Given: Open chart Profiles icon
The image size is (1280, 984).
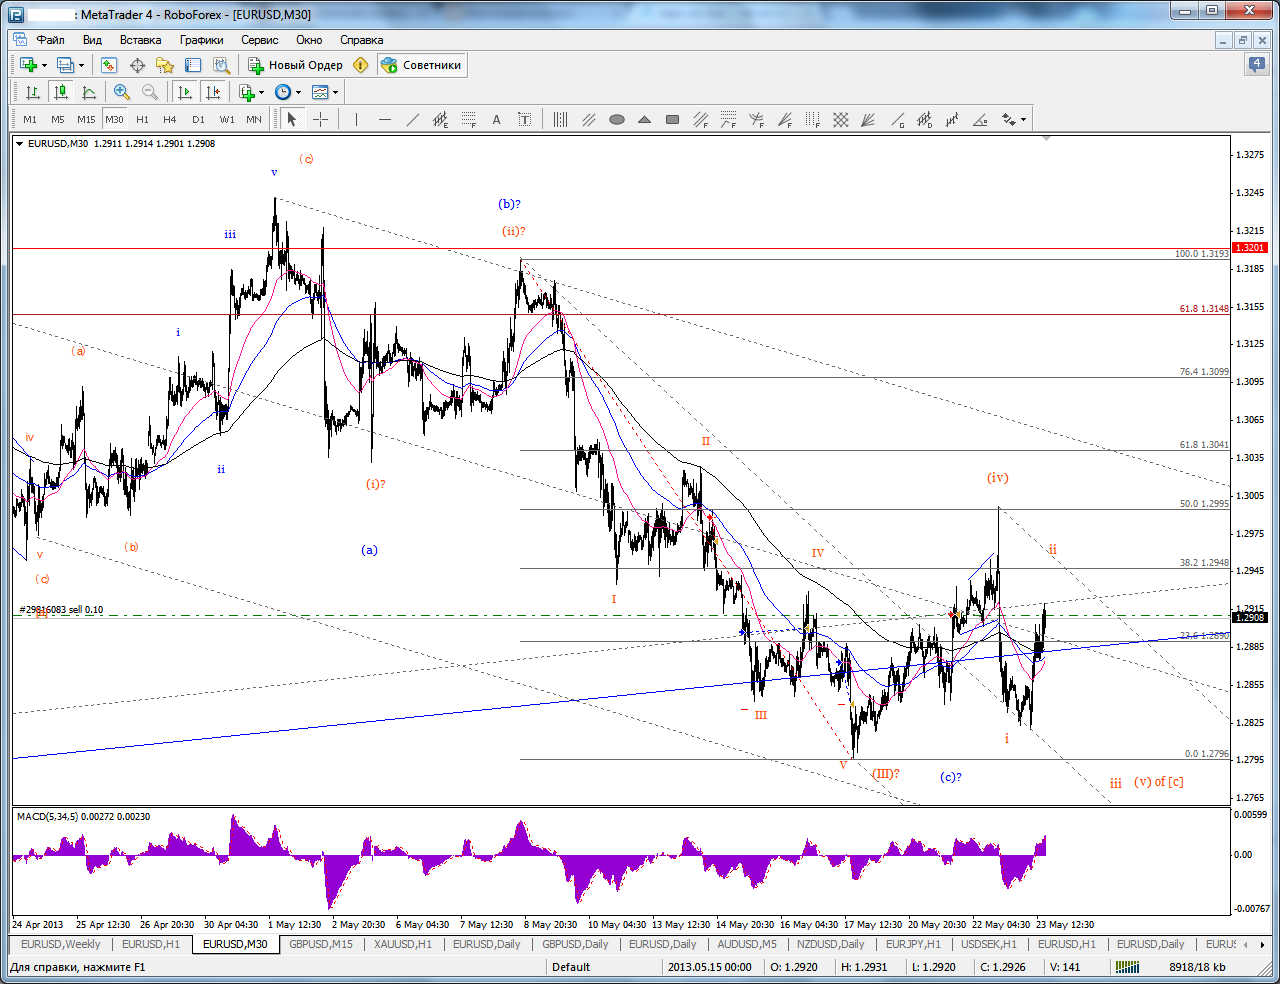Looking at the screenshot, I should pos(65,65).
